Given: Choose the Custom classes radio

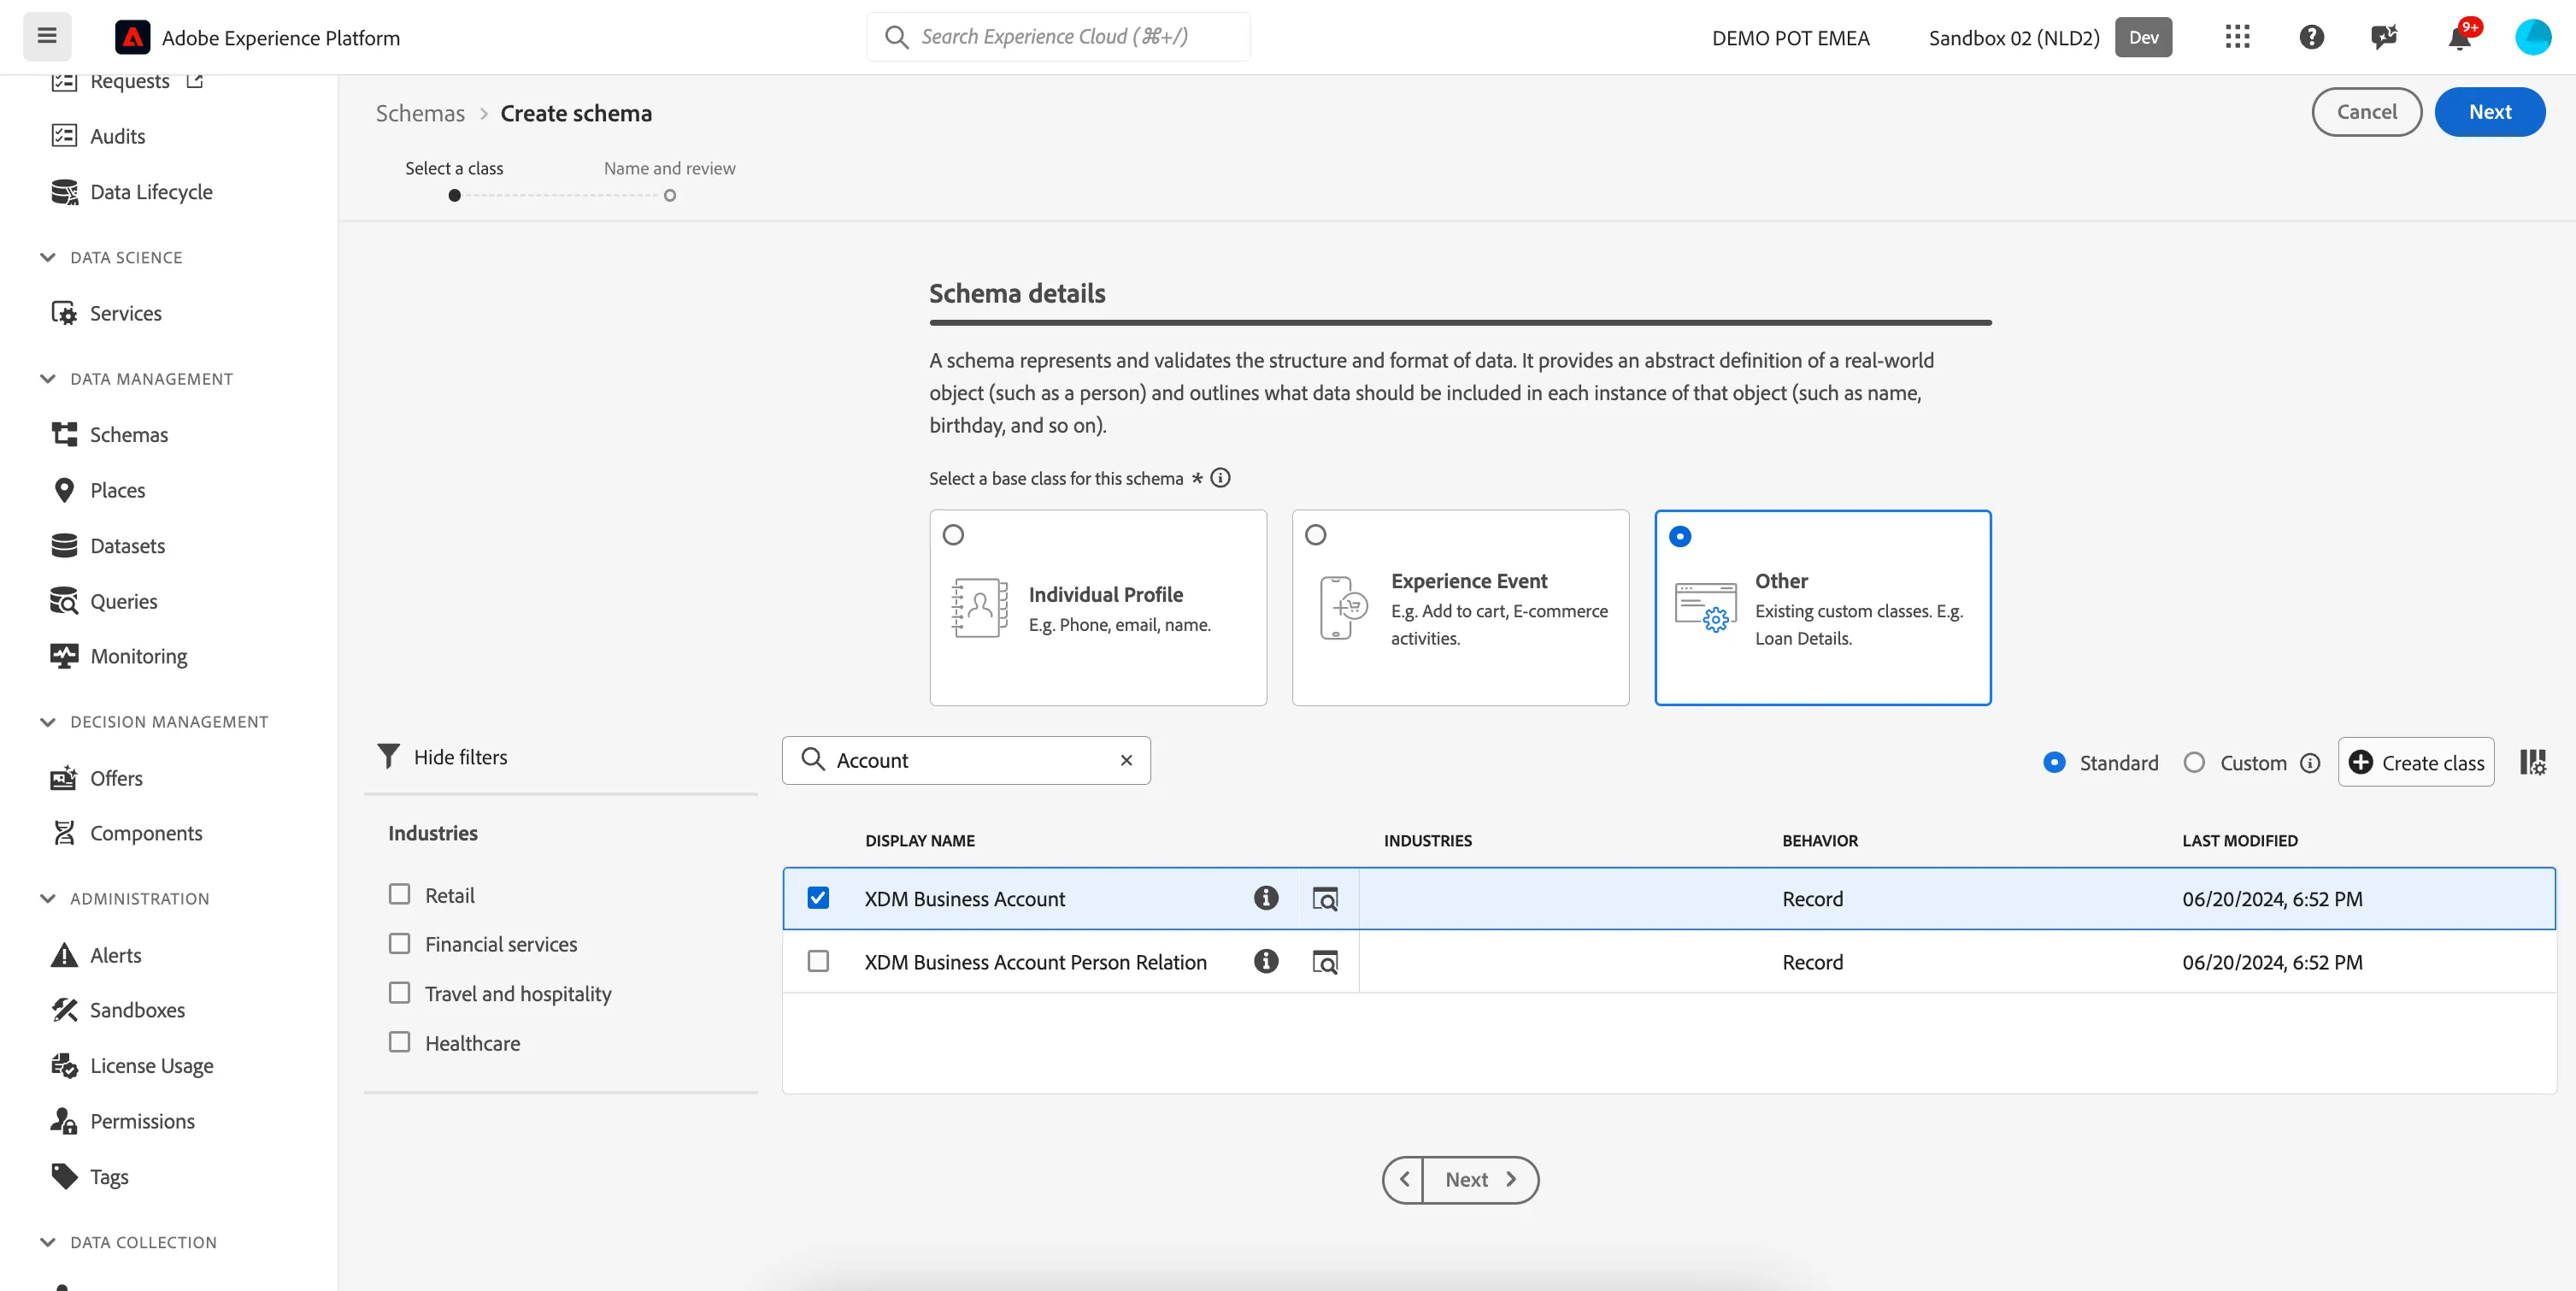Looking at the screenshot, I should 2194,762.
